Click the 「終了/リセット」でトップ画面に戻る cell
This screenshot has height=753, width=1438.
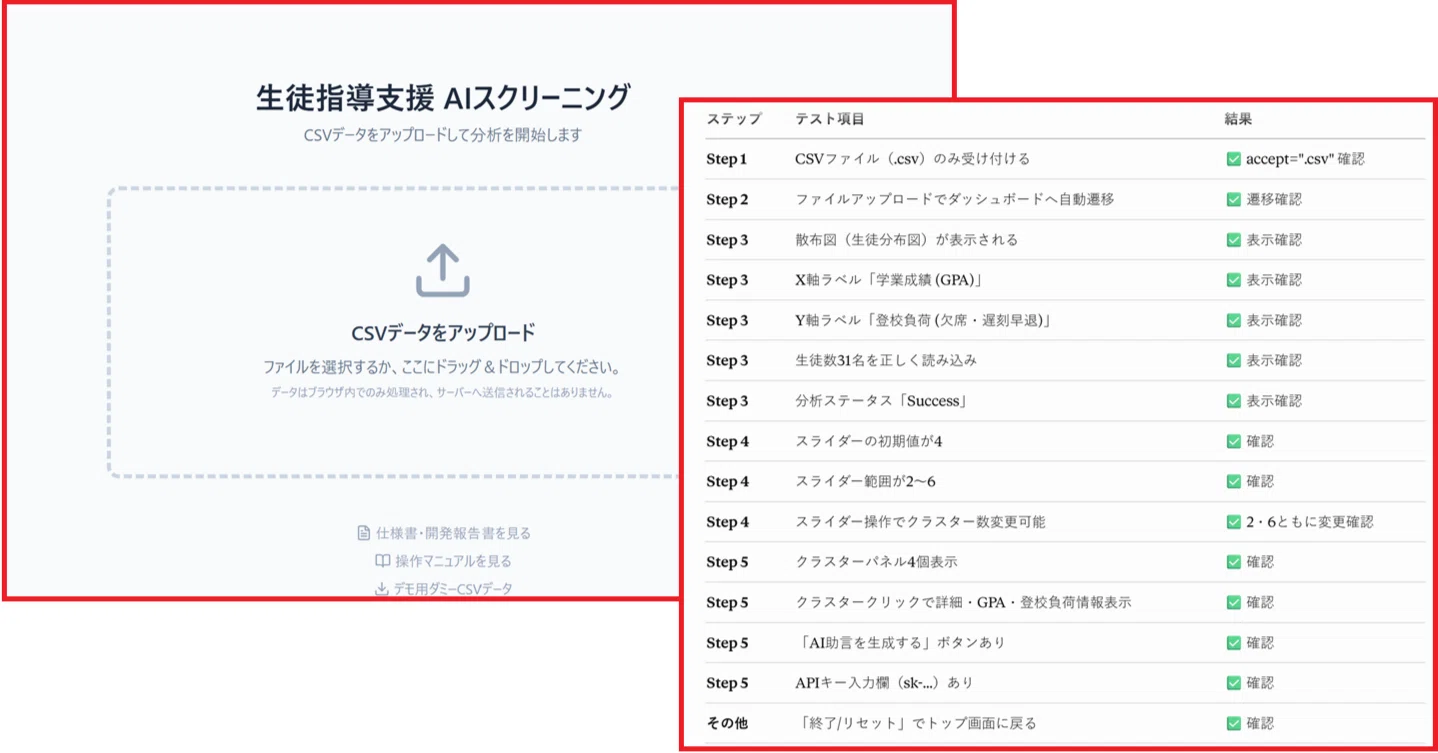916,723
